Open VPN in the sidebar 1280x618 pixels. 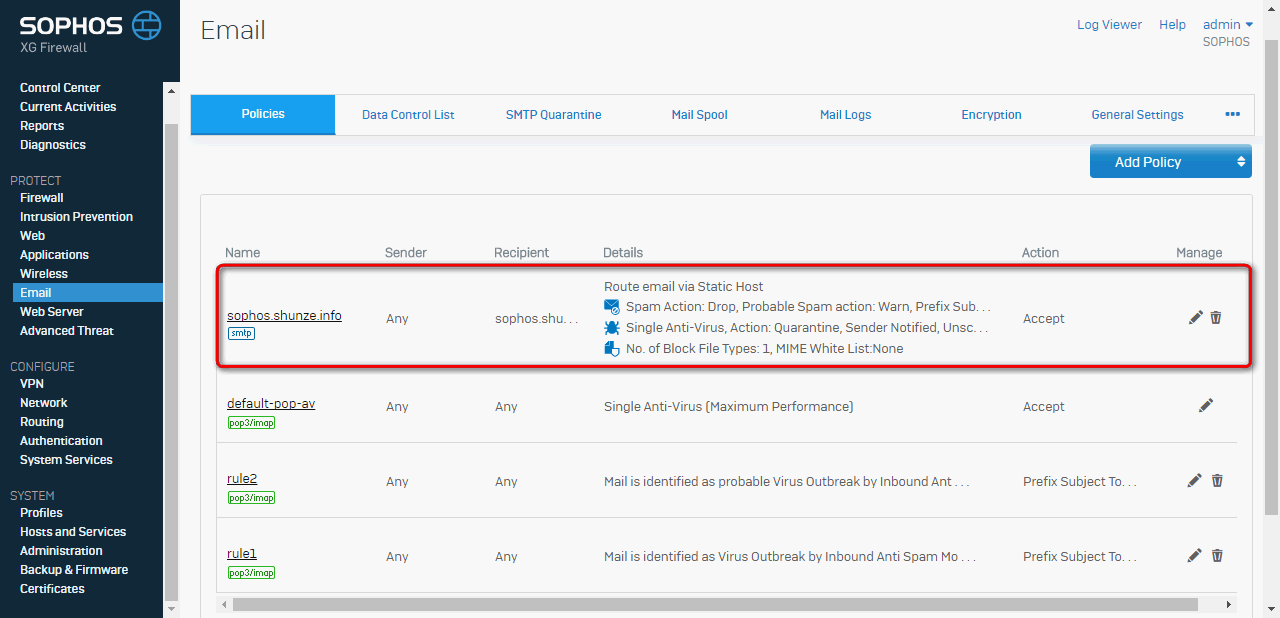[32, 384]
